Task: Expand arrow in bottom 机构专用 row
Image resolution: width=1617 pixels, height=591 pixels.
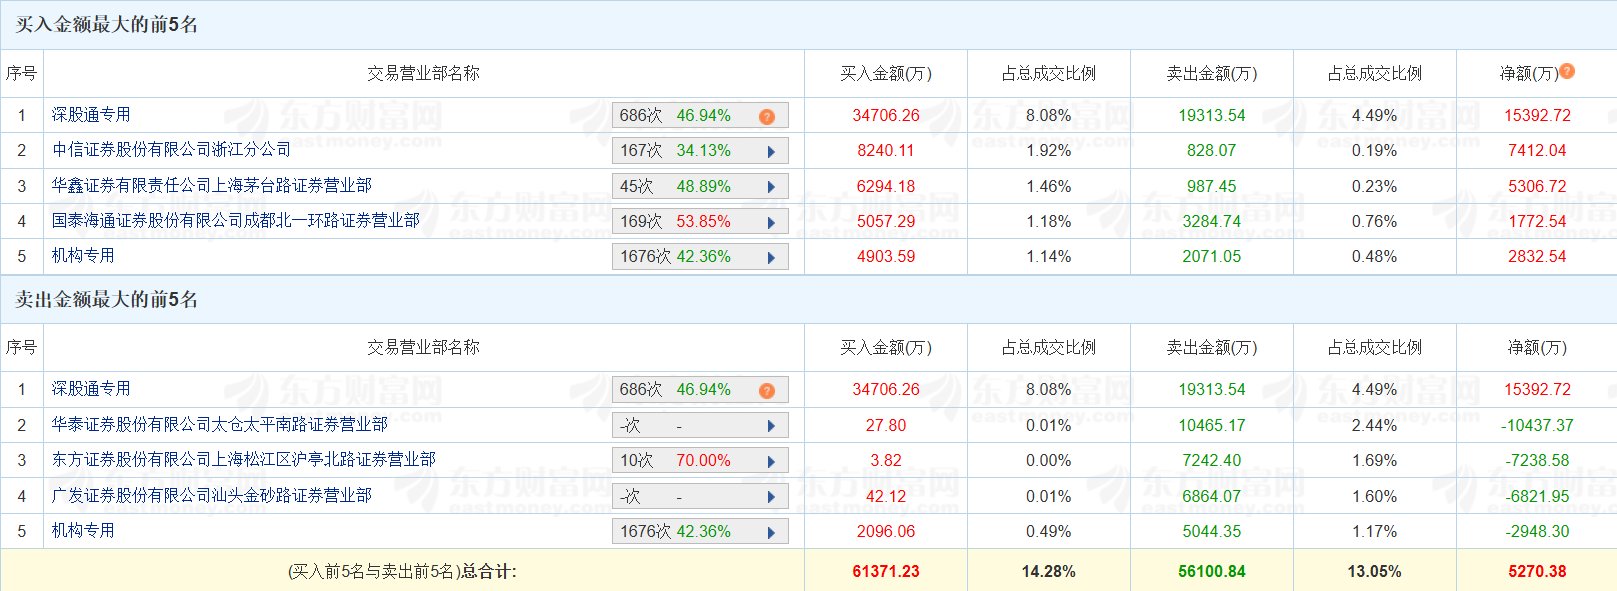Action: click(771, 532)
